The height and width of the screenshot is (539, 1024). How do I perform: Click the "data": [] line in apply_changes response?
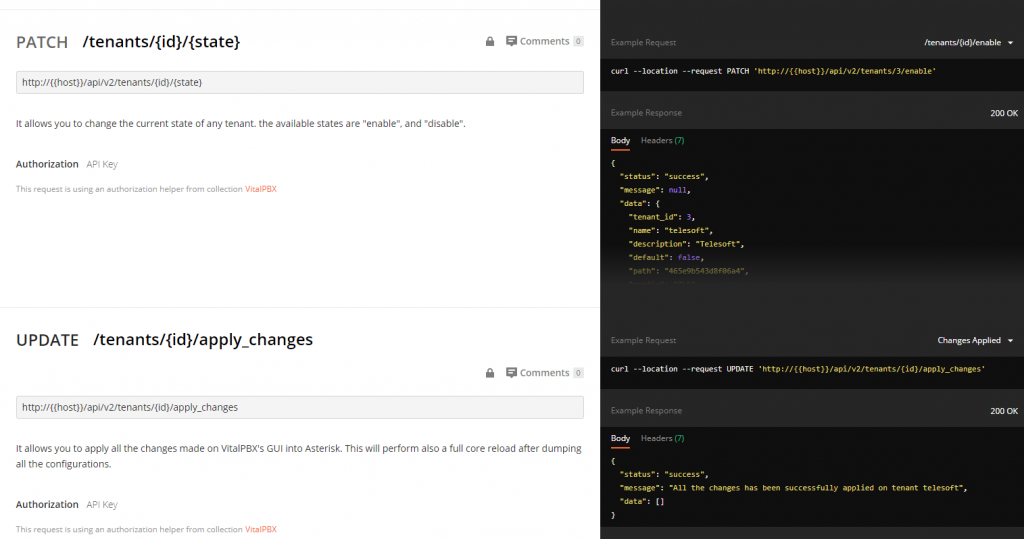pyautogui.click(x=642, y=502)
